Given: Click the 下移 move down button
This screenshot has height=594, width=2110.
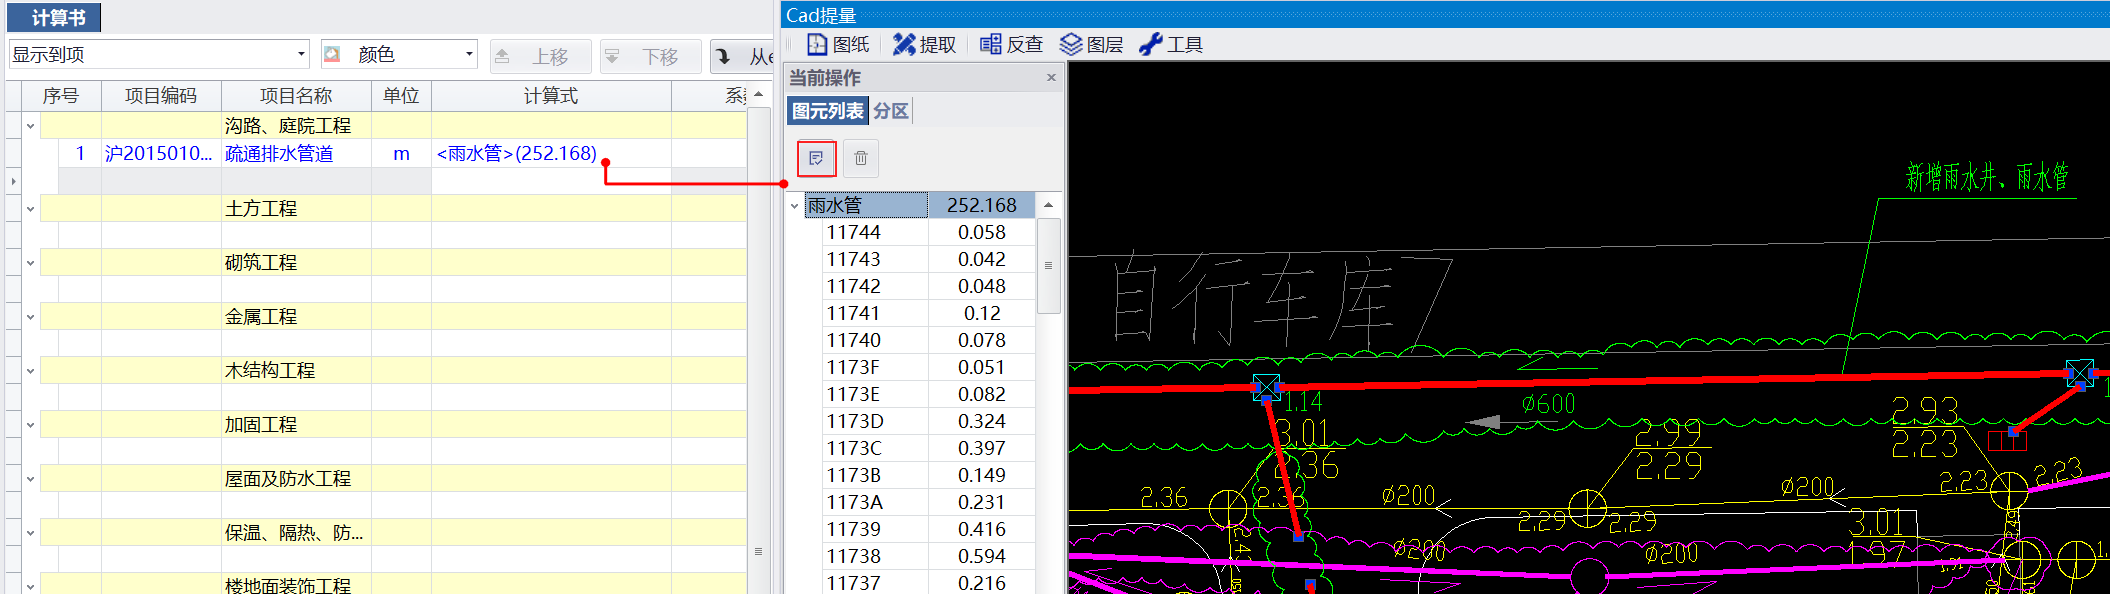Looking at the screenshot, I should 649,56.
